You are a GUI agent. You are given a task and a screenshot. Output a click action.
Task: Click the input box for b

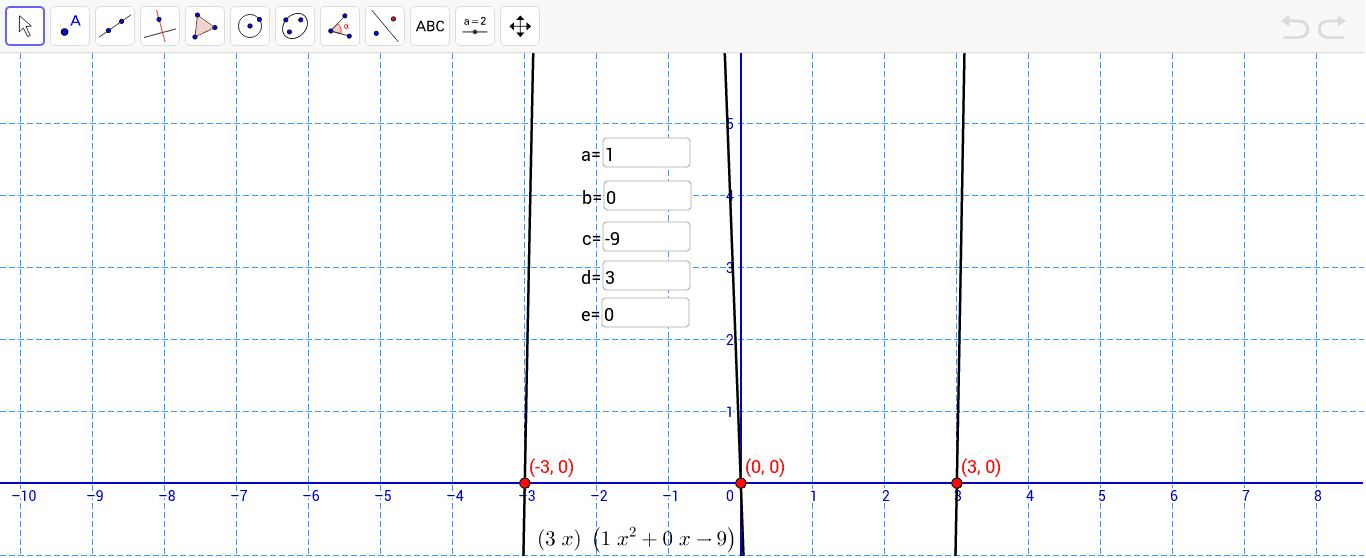click(x=646, y=196)
